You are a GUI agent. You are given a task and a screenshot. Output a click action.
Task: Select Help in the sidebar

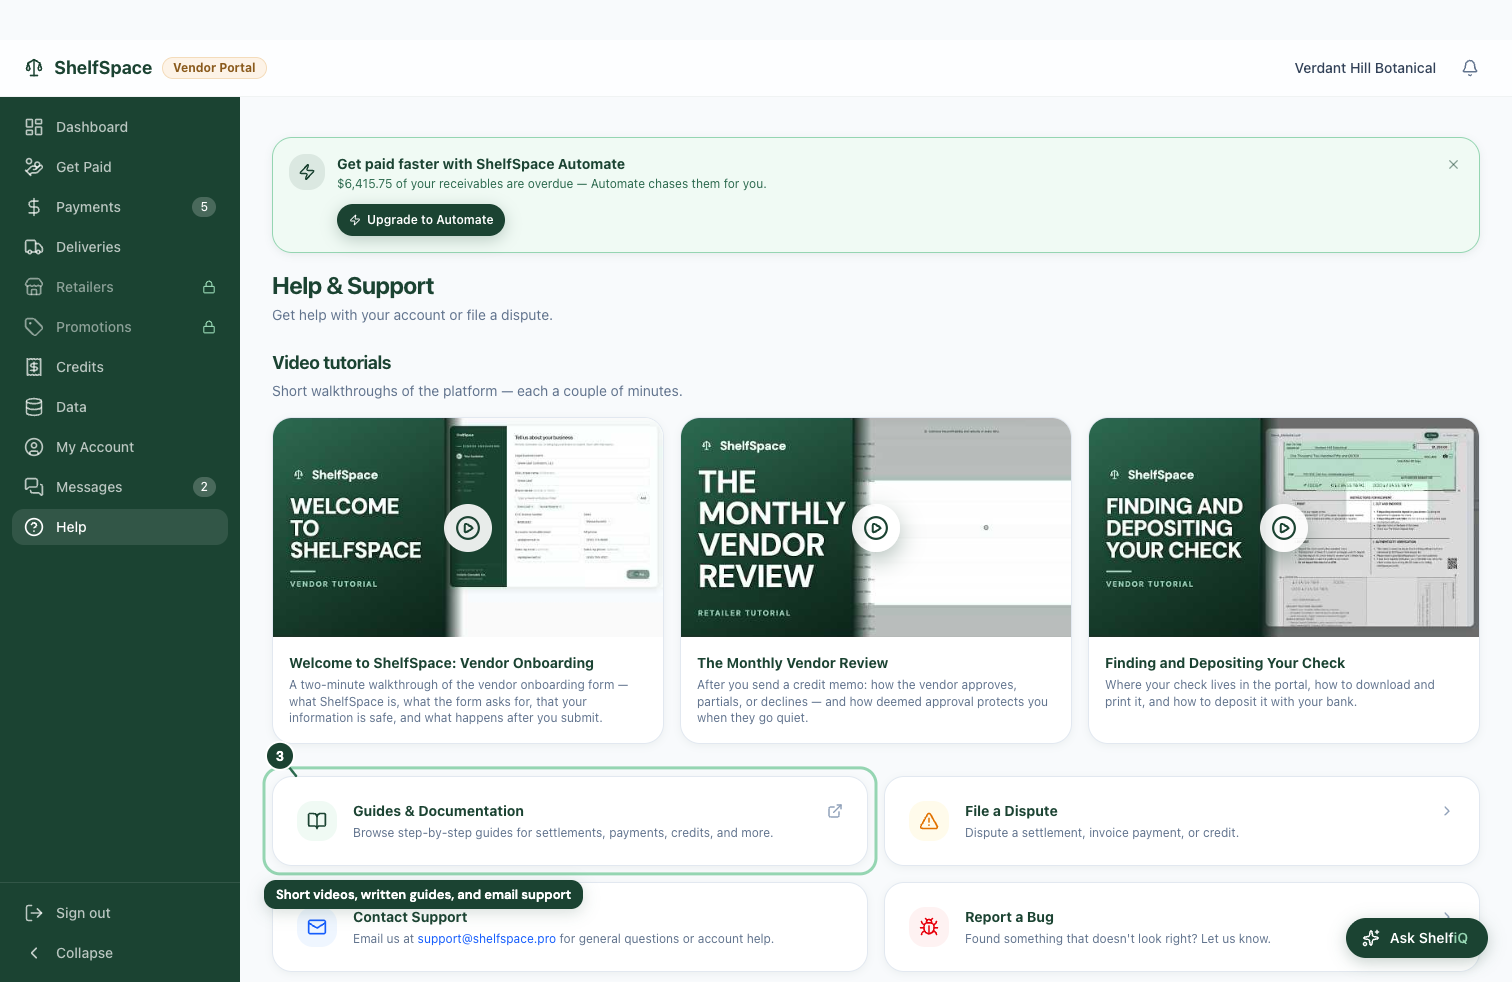coord(120,527)
